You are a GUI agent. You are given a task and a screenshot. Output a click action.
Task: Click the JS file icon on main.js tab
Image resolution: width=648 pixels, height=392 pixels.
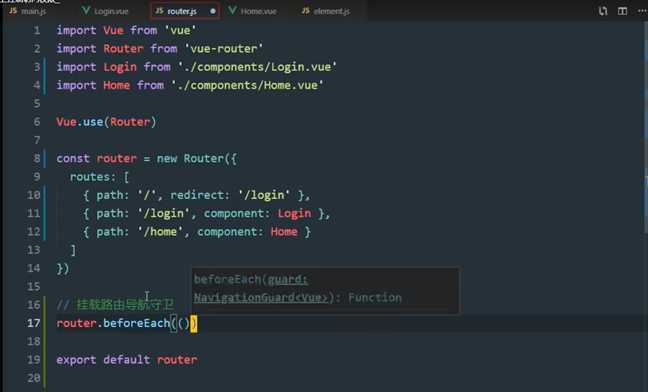point(13,11)
